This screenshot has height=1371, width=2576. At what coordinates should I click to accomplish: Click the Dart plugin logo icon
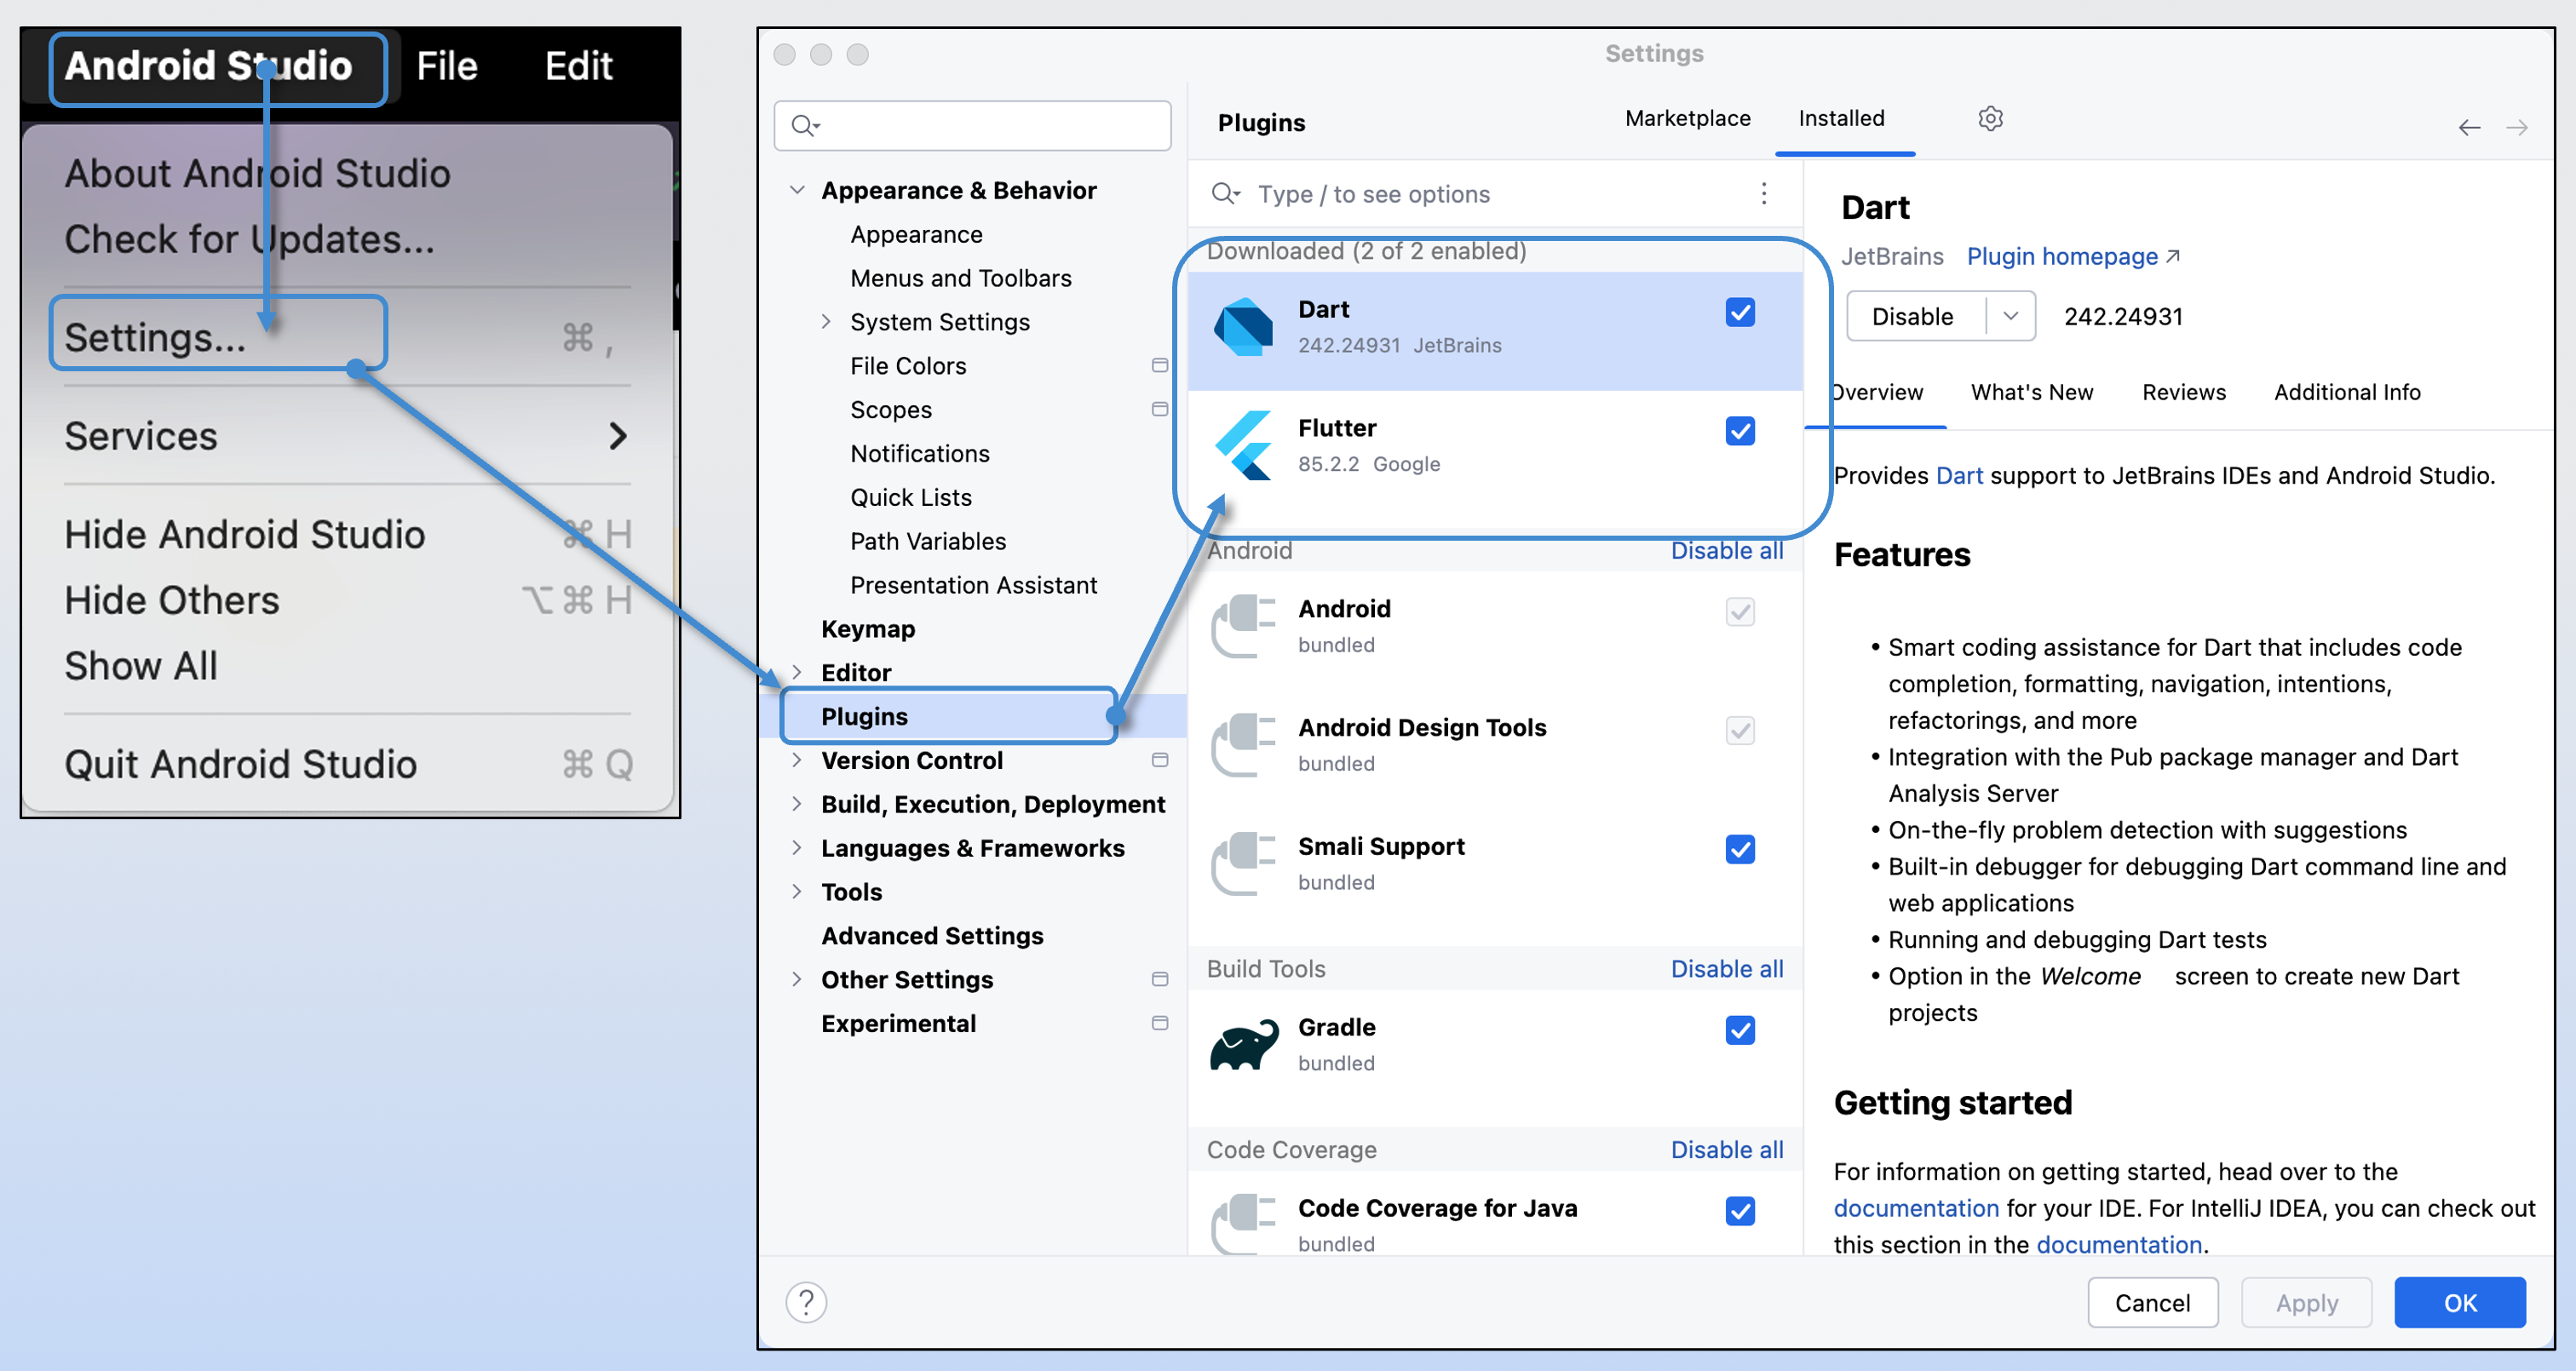point(1242,327)
